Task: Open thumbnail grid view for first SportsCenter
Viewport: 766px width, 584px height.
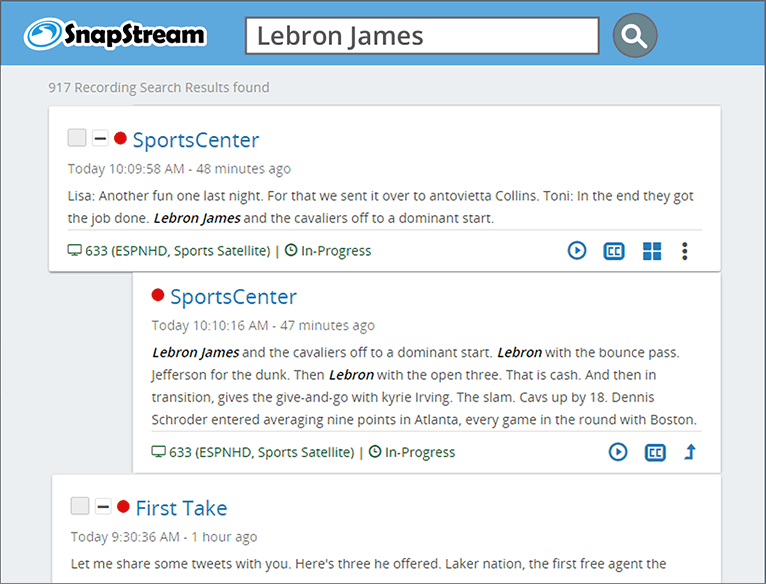Action: tap(652, 251)
